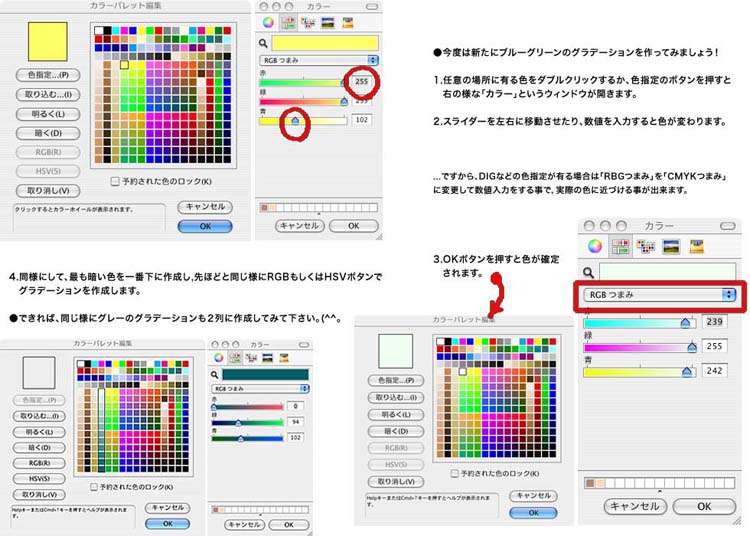
Task: Select color palettes icon in the large Color window
Action: tap(645, 246)
